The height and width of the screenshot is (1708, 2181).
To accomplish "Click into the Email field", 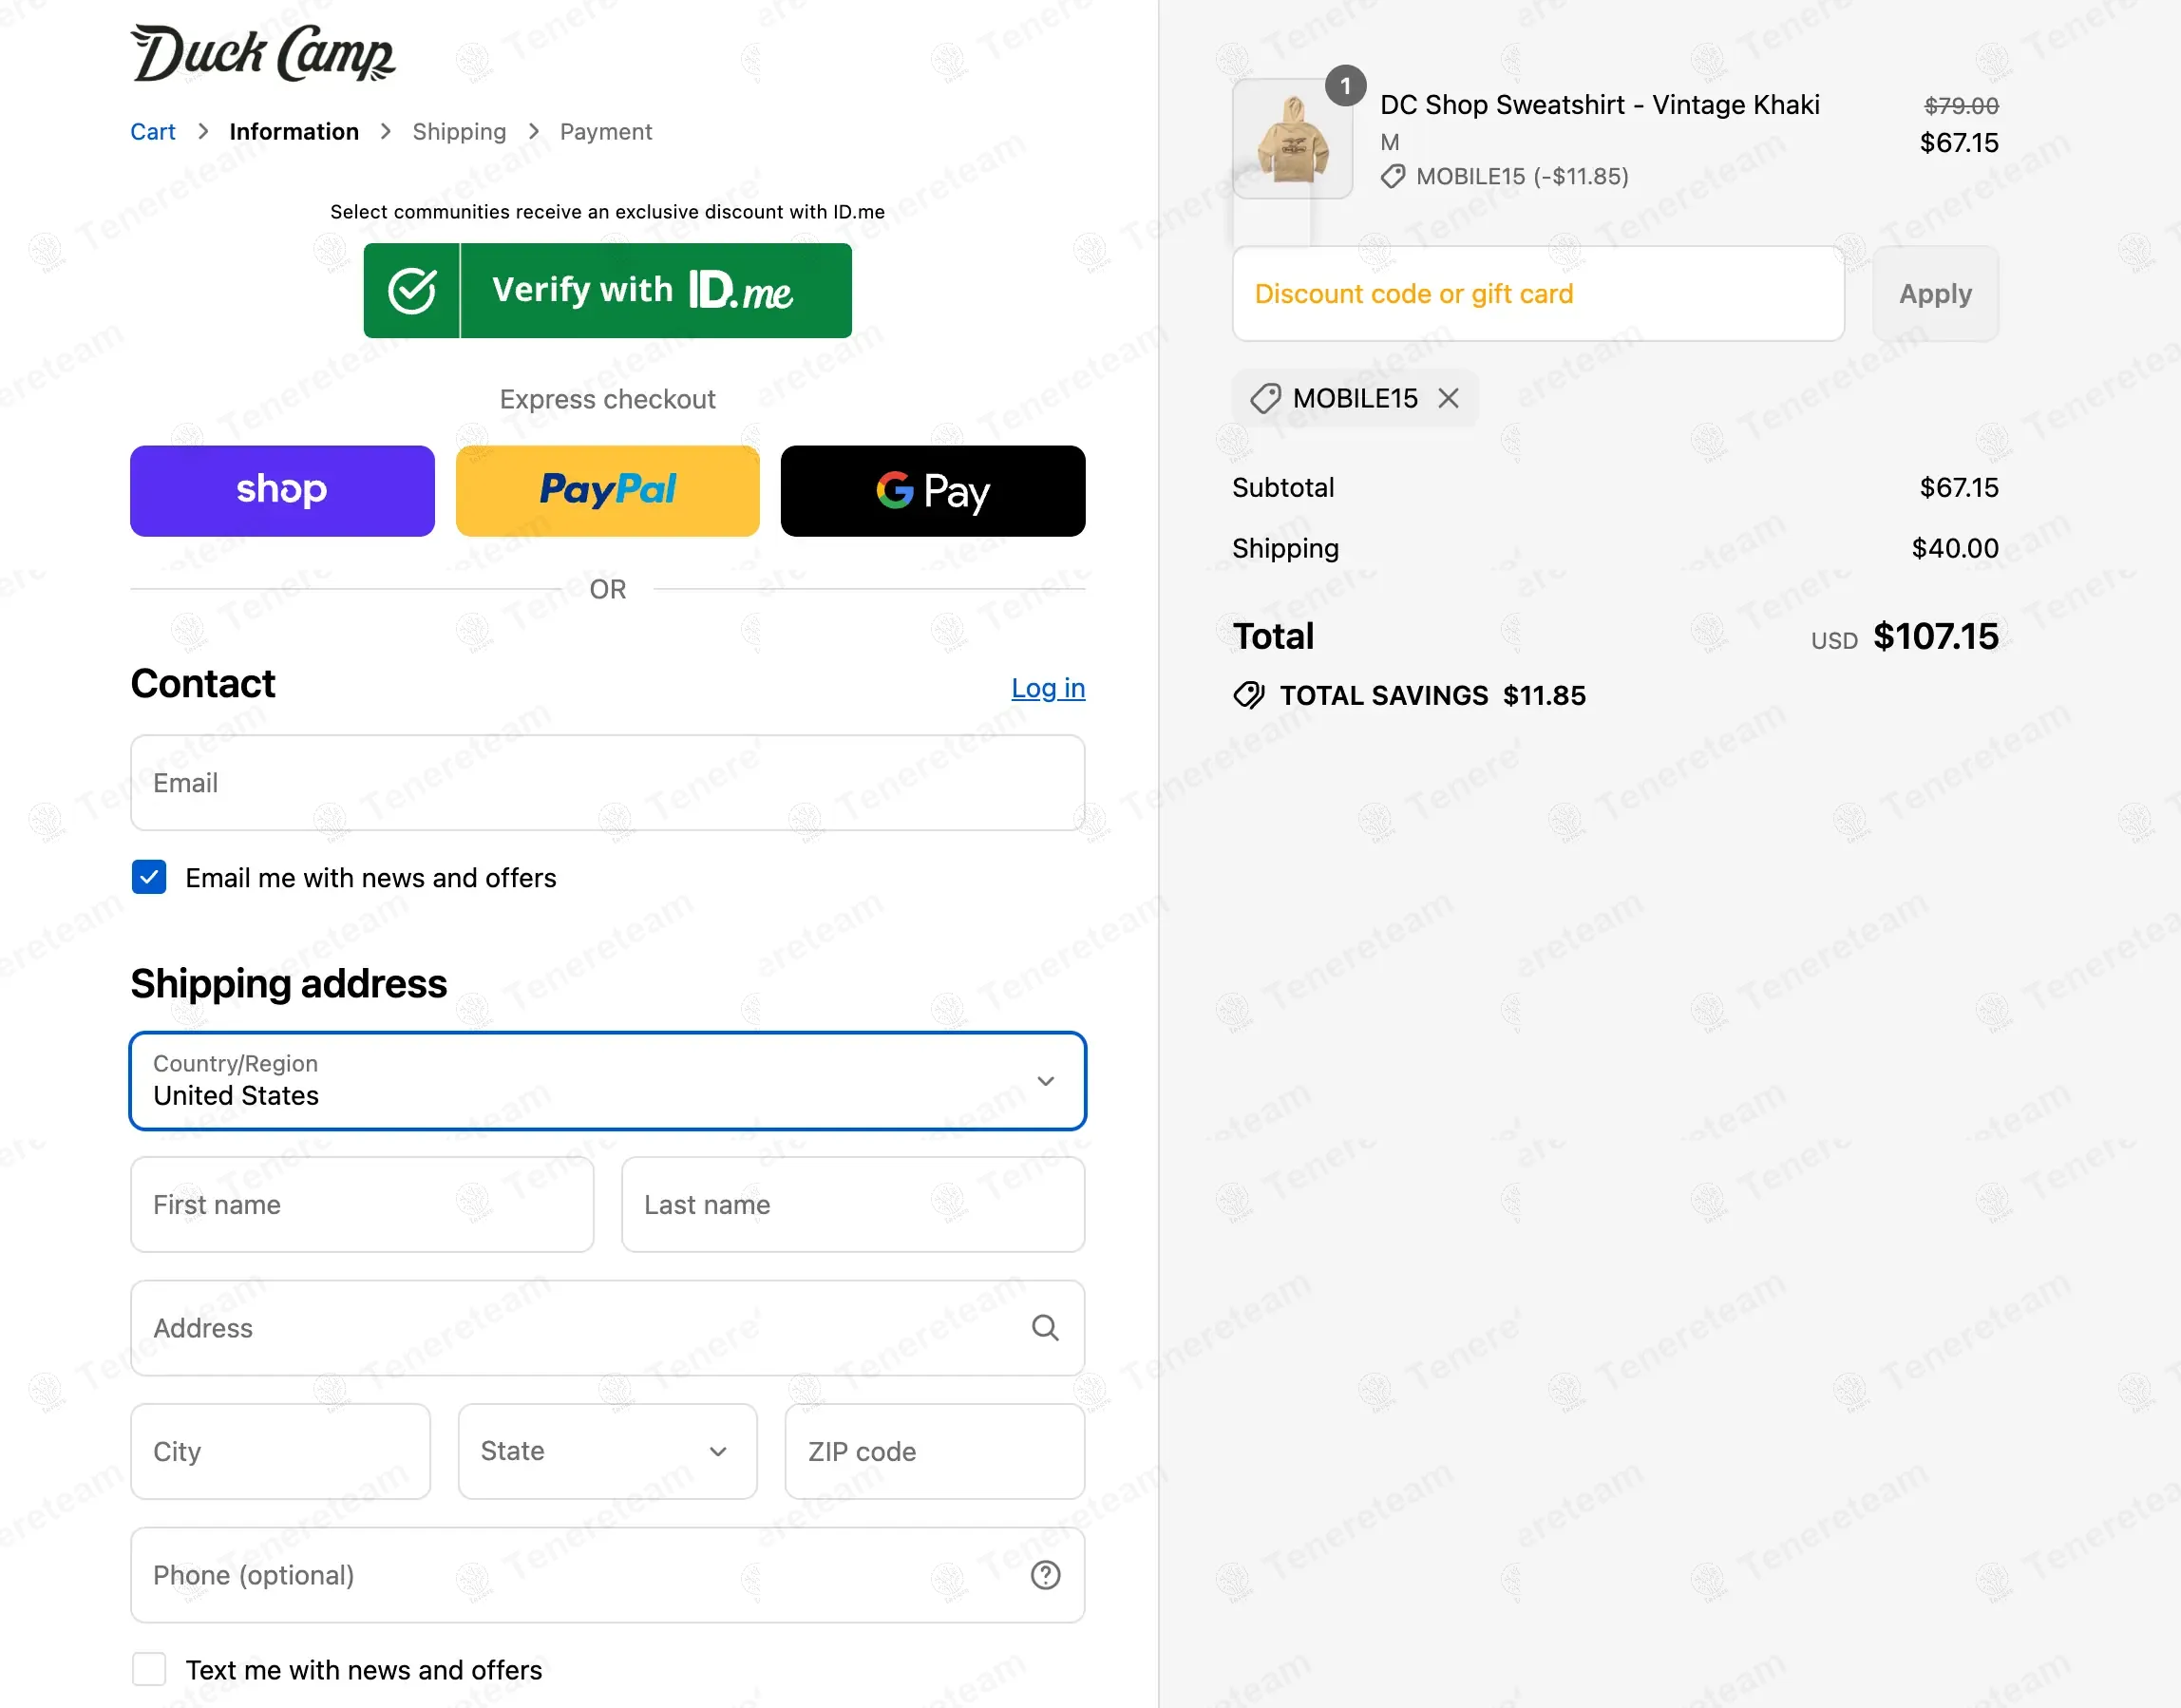I will click(x=607, y=783).
